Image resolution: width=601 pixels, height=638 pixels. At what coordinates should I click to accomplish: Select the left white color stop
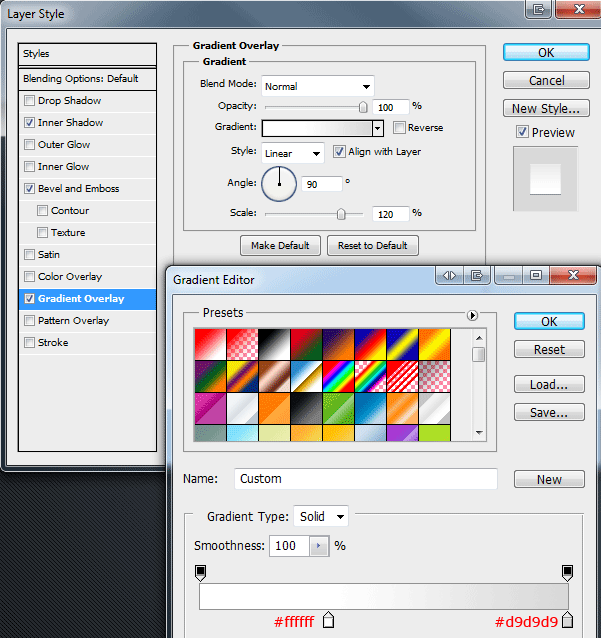(x=328, y=620)
